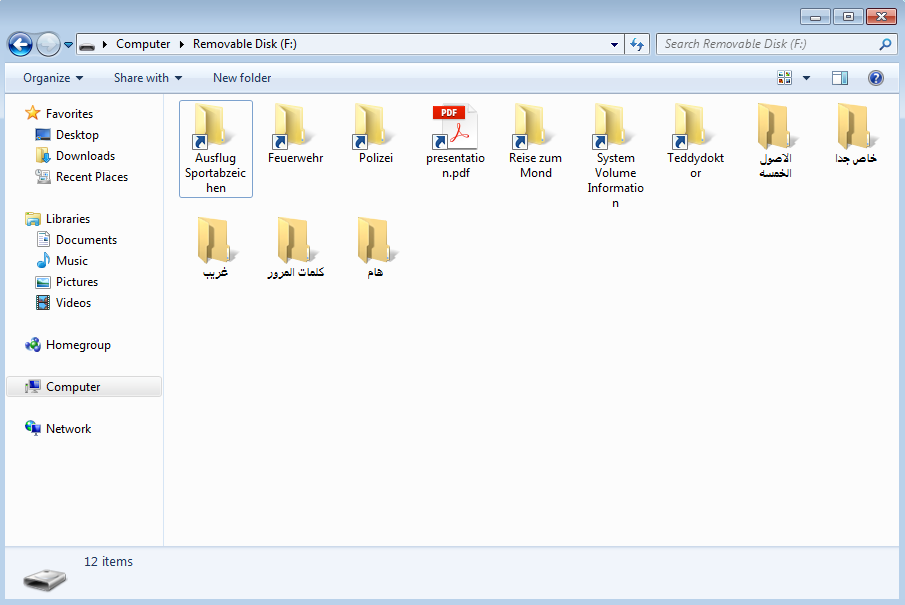Select Pictures under Libraries
The image size is (905, 605).
[76, 282]
